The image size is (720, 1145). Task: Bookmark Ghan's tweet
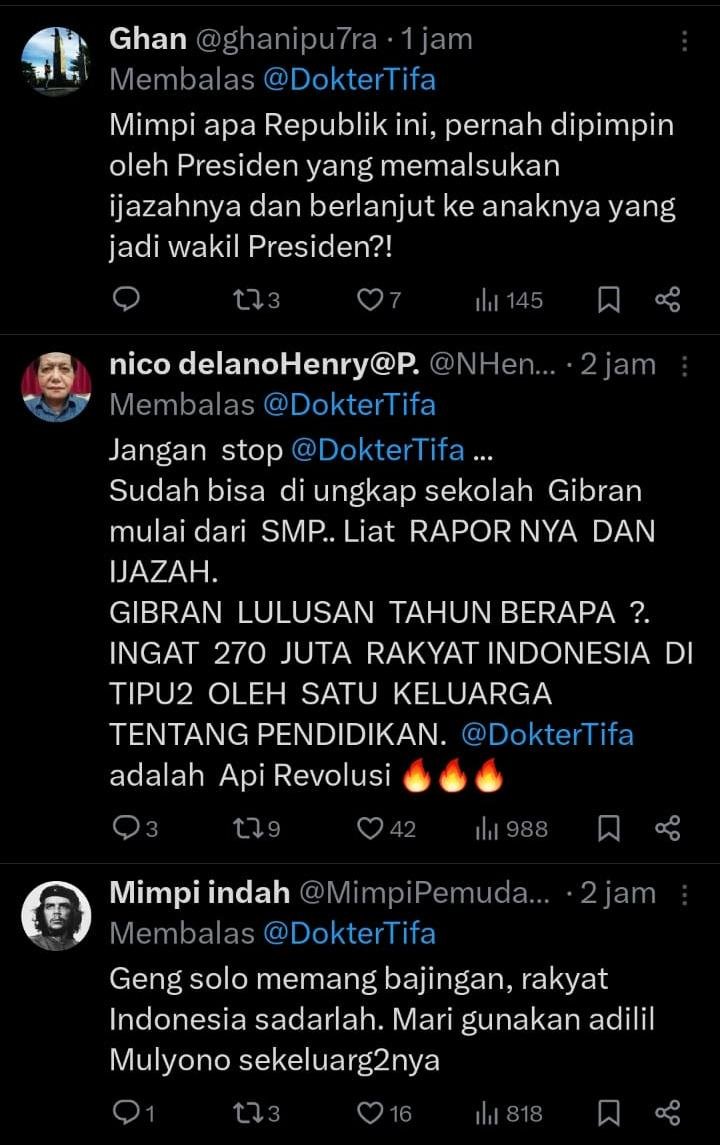click(609, 299)
